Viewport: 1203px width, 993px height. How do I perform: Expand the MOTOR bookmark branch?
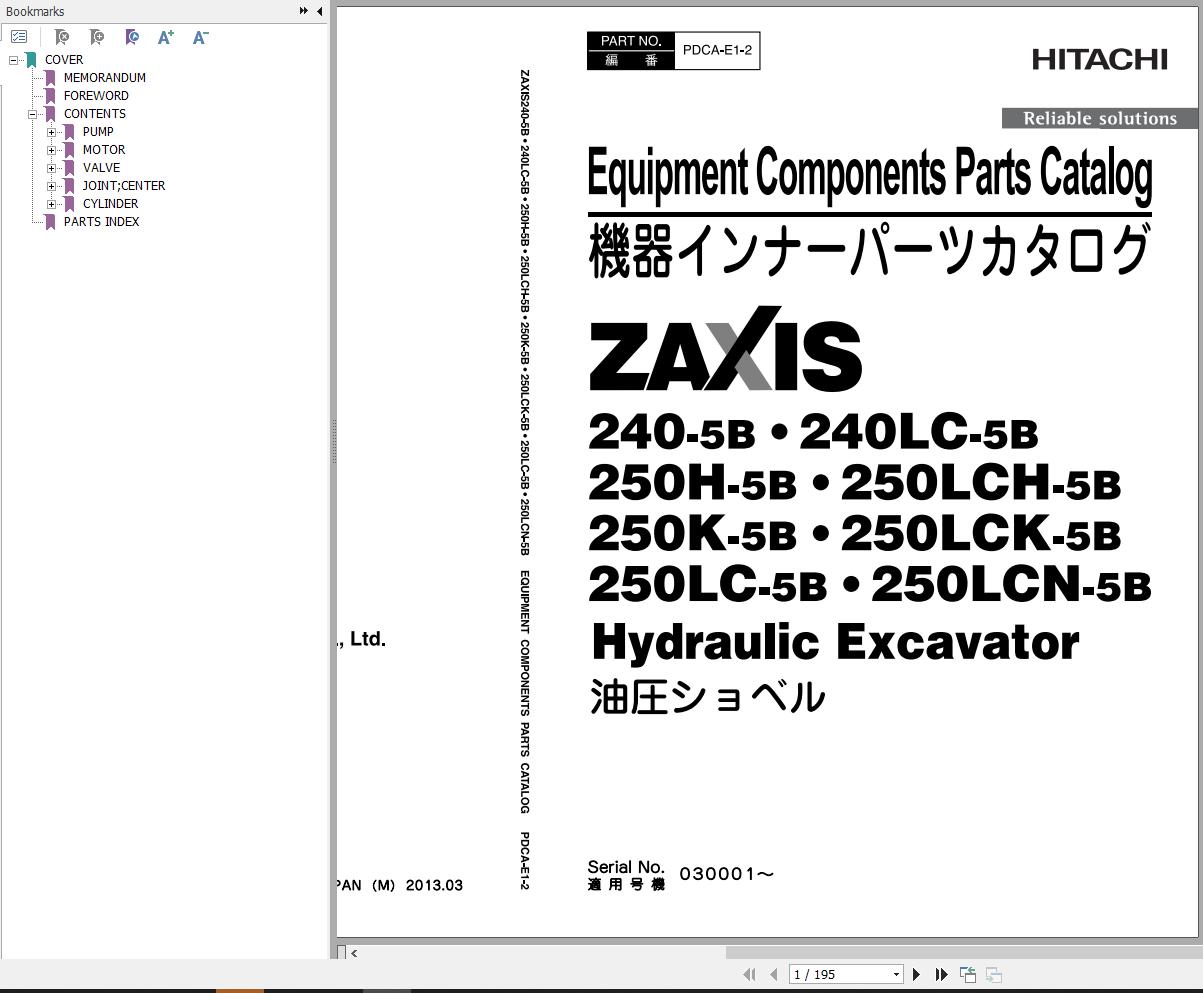52,150
